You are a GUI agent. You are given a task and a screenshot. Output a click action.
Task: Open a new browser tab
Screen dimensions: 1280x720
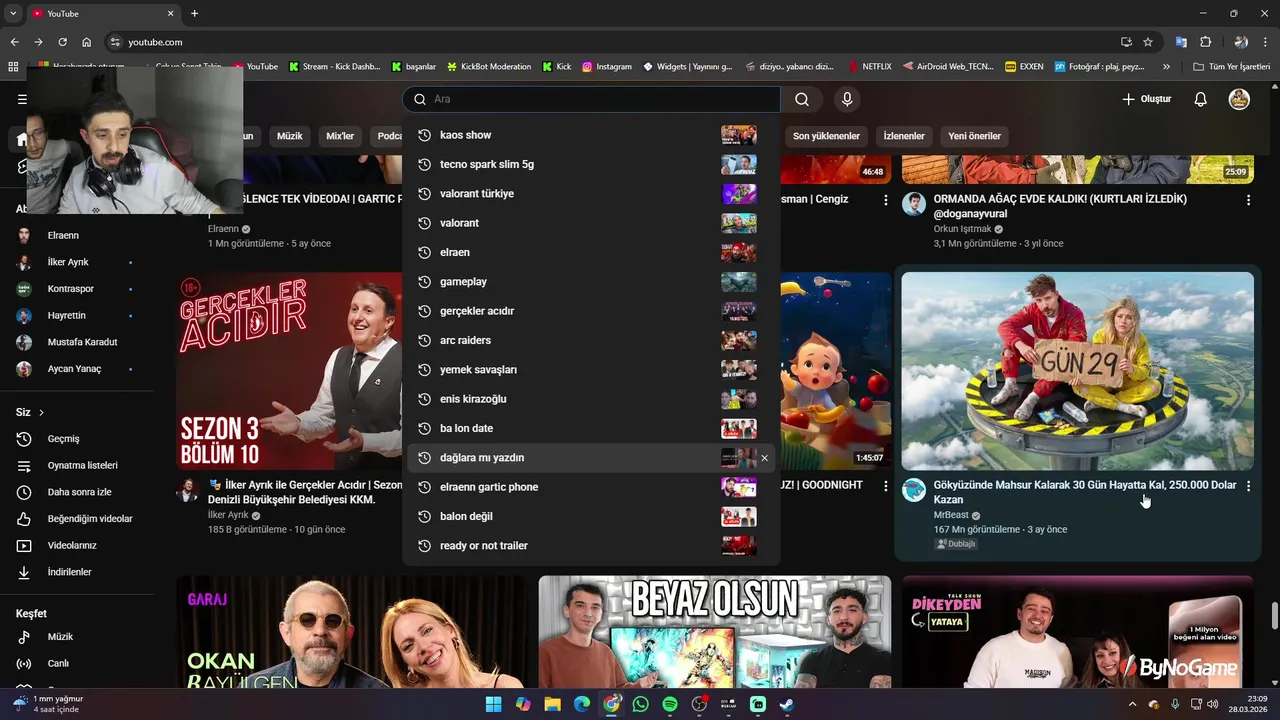coord(194,13)
